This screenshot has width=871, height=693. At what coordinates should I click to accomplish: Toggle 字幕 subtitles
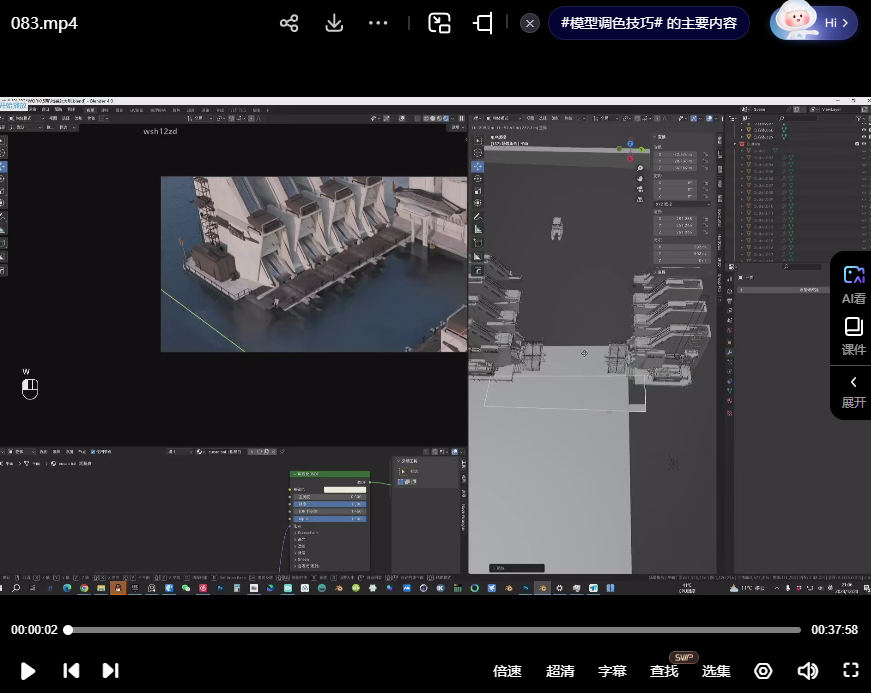[x=612, y=671]
